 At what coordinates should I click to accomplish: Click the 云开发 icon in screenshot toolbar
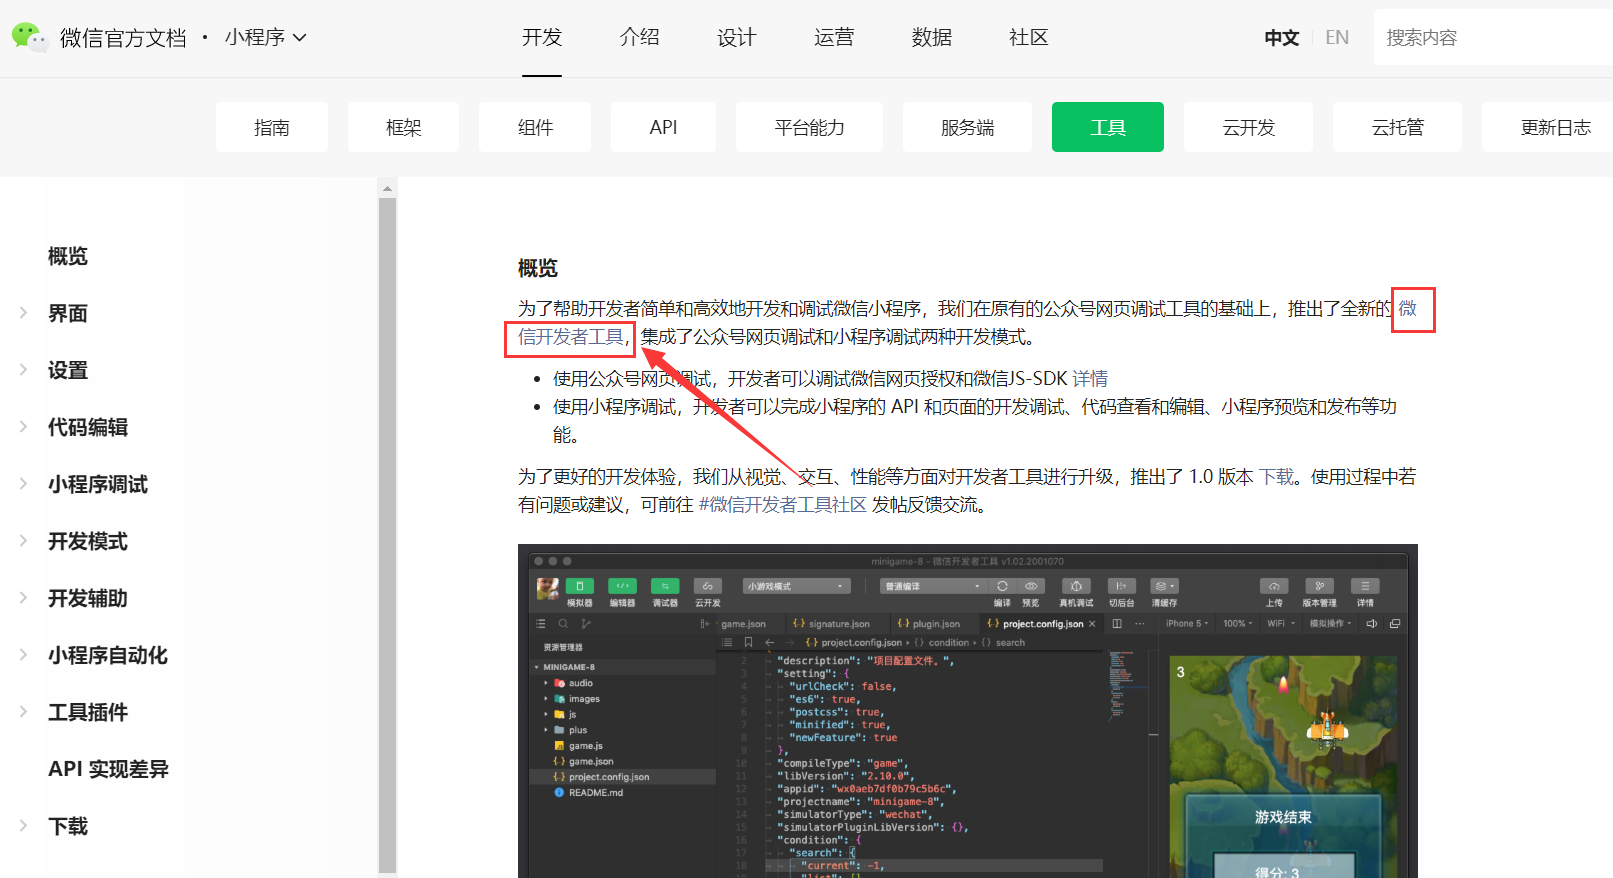(707, 587)
